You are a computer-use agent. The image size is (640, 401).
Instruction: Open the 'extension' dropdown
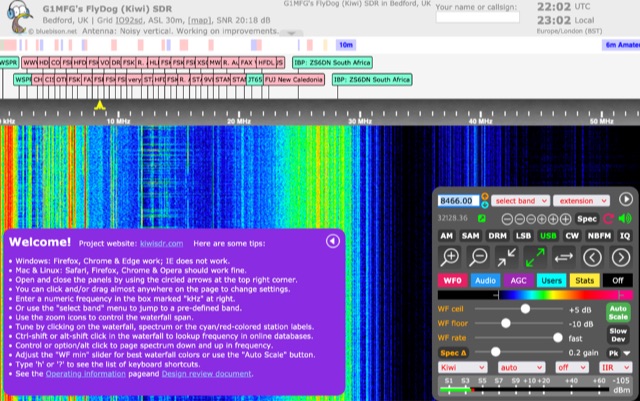click(581, 201)
